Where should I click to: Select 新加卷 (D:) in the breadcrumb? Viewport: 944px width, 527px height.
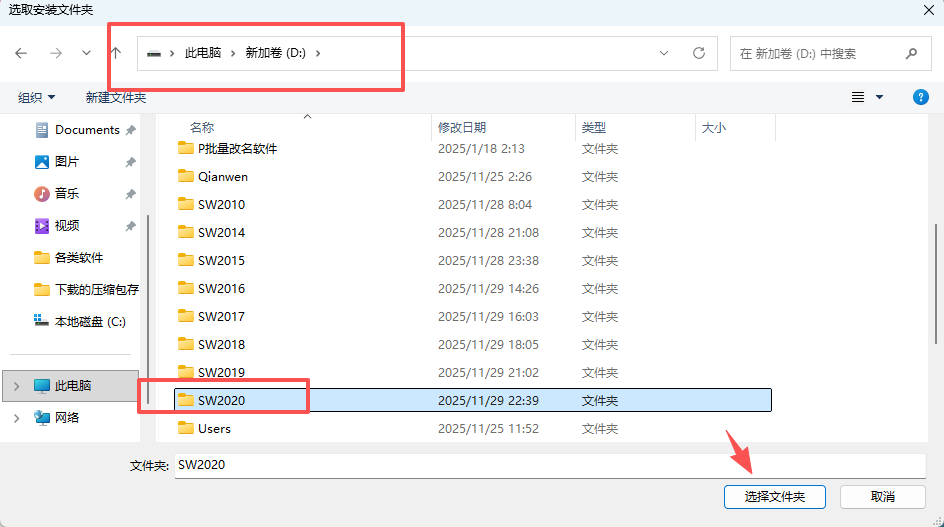(x=276, y=53)
